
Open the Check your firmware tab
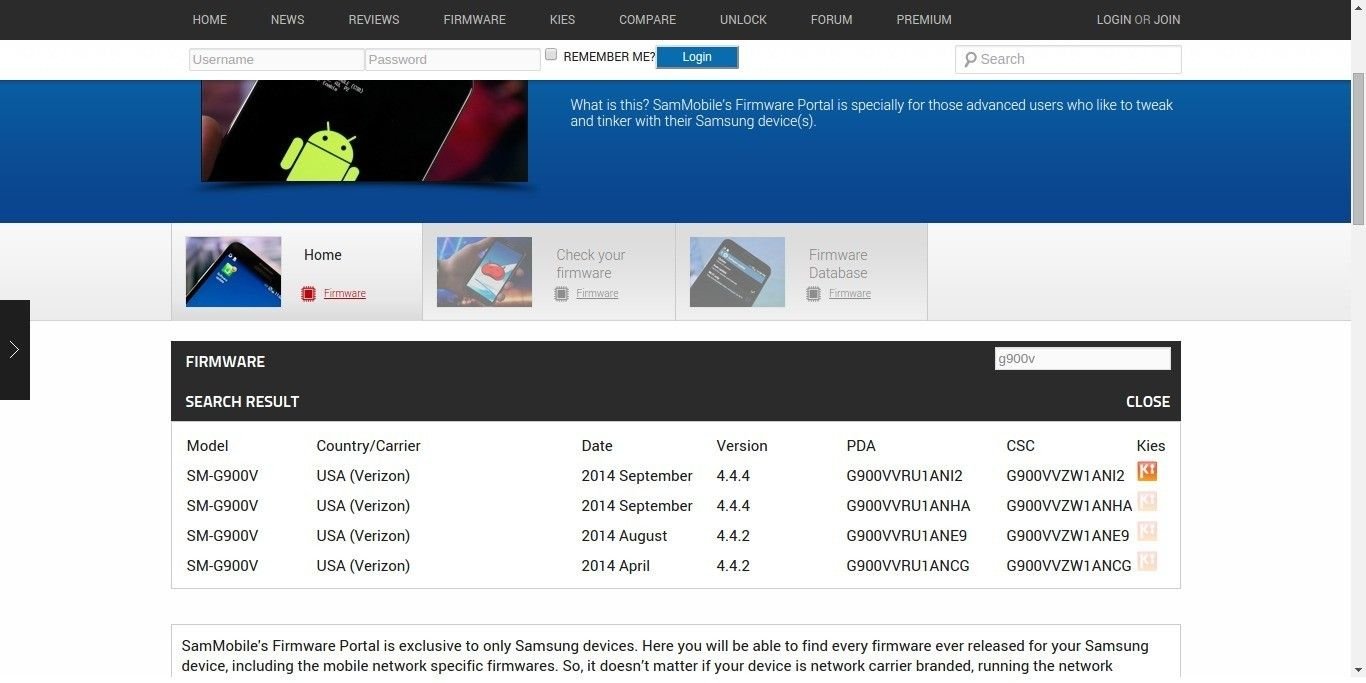coord(549,272)
